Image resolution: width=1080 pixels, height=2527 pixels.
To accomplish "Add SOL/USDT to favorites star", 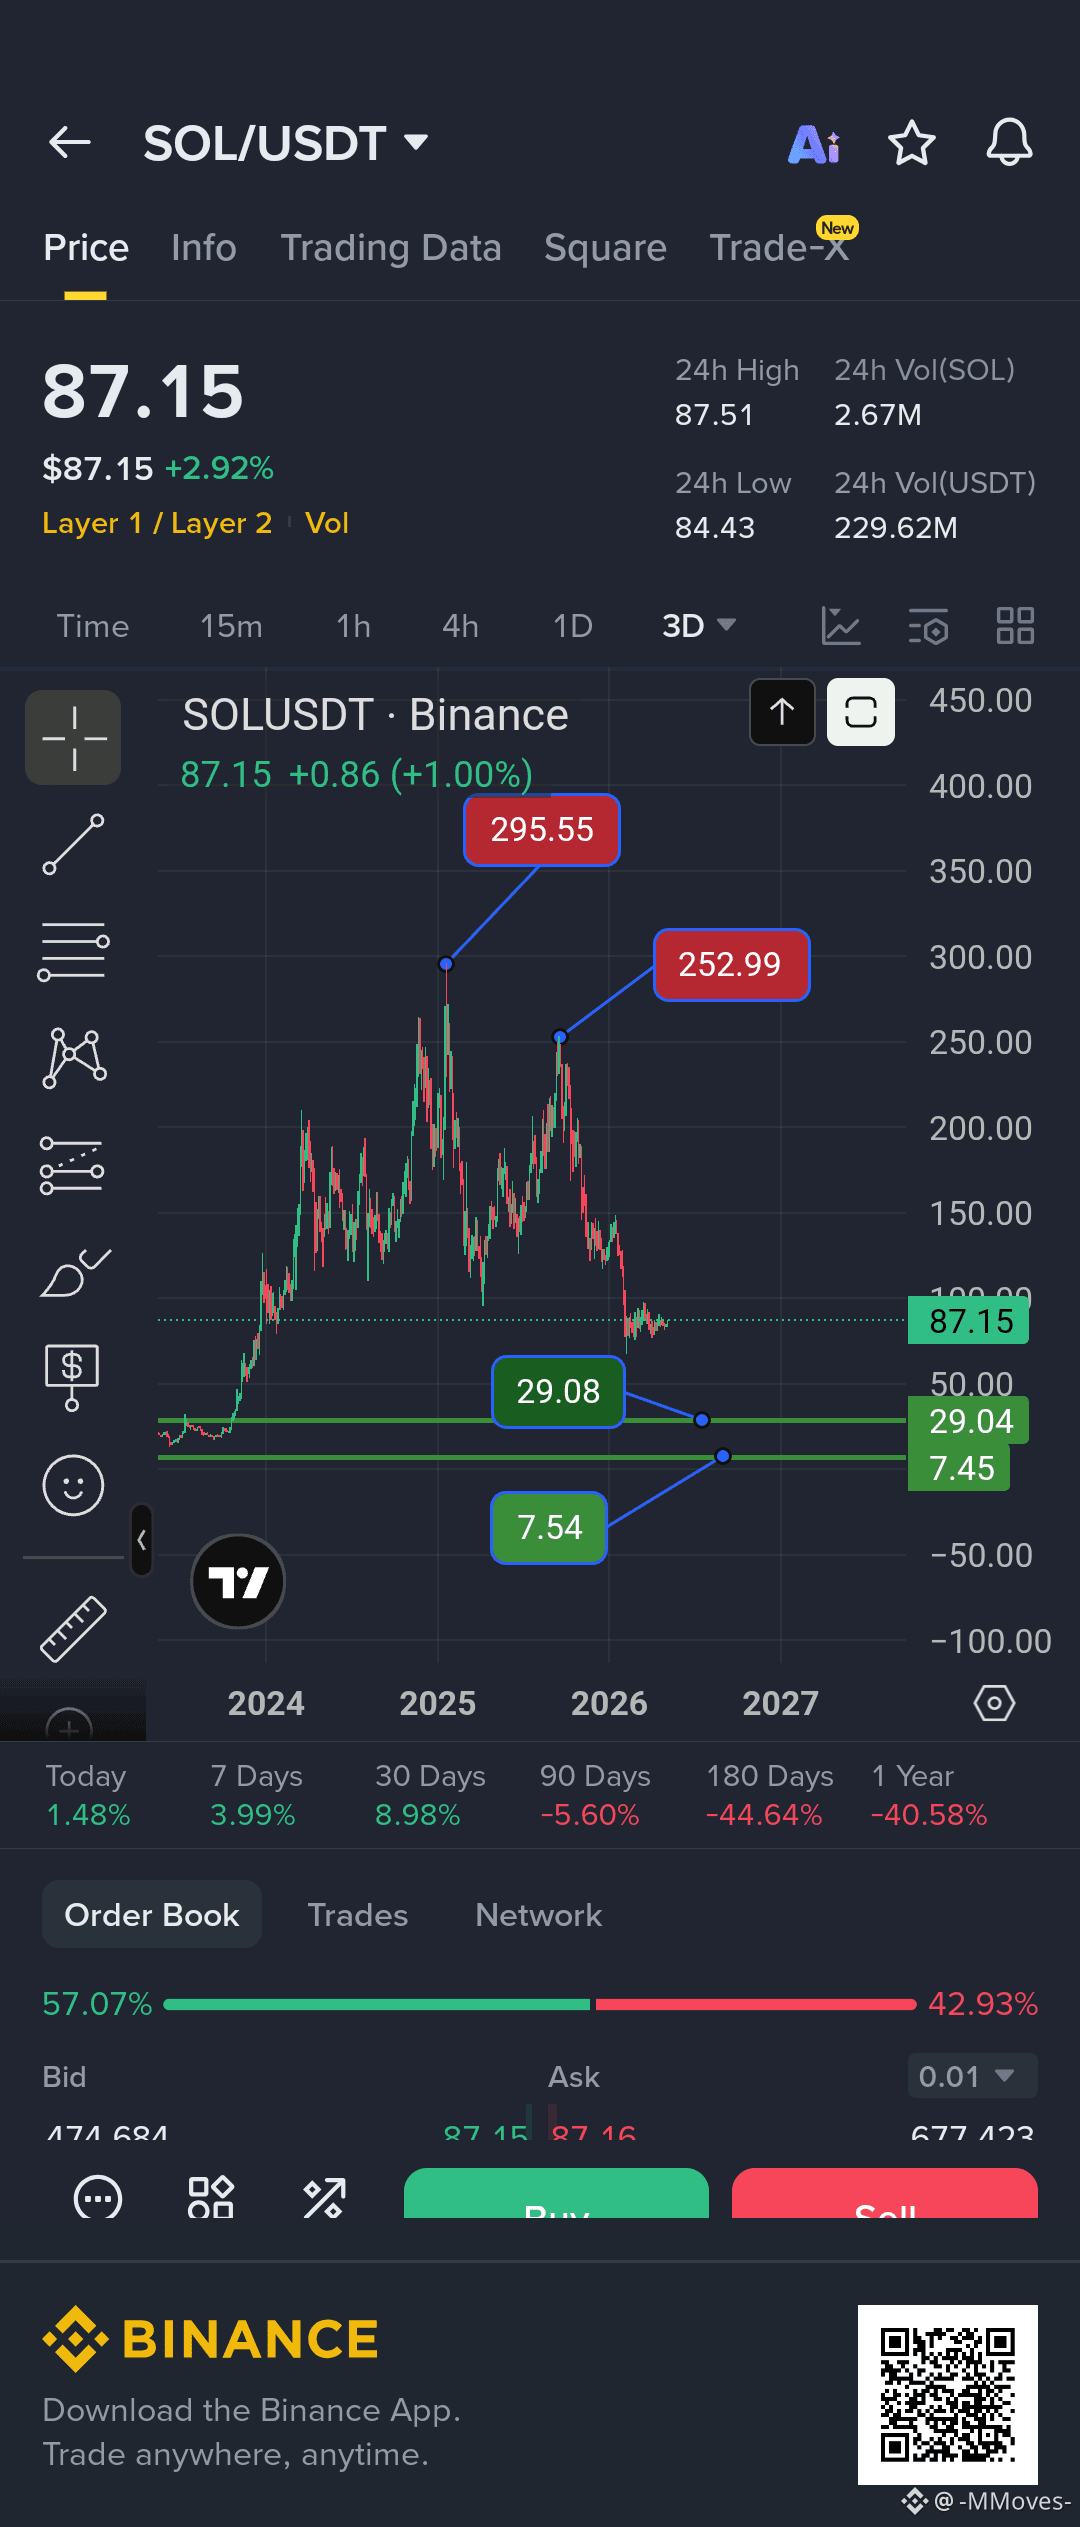I will (912, 143).
